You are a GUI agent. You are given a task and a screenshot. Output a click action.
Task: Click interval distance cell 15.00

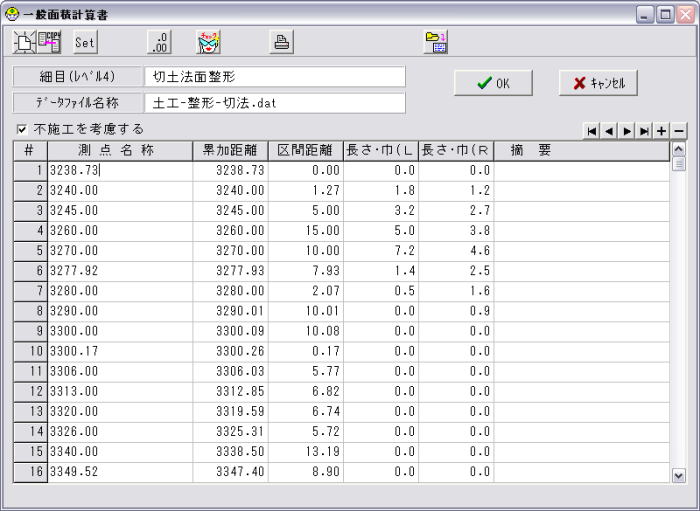(306, 231)
